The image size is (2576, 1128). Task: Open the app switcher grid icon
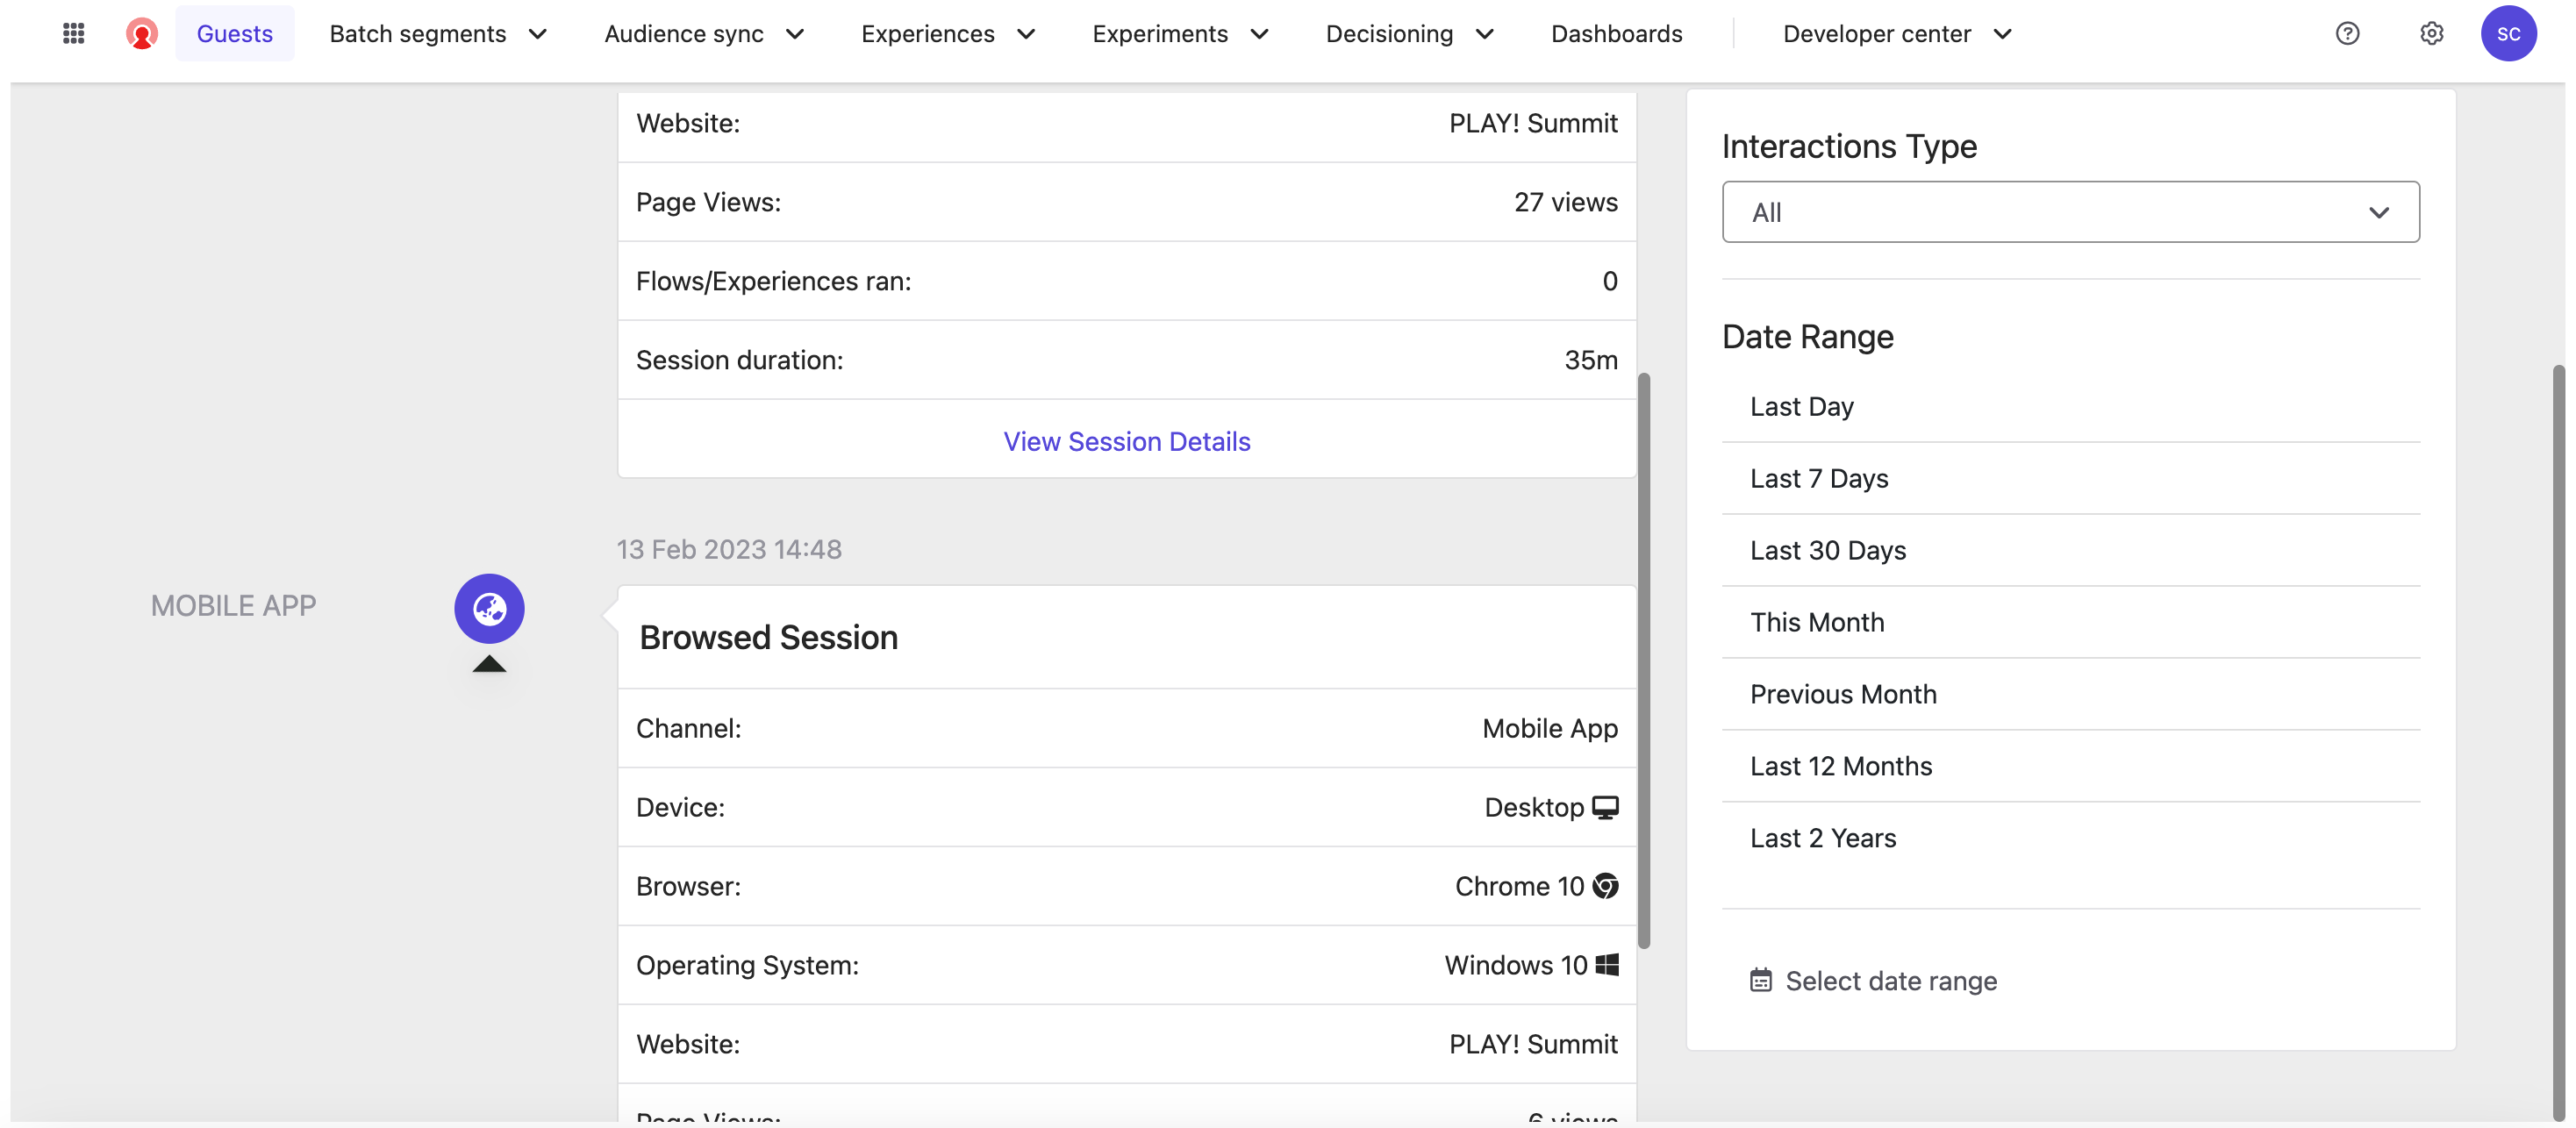point(73,33)
